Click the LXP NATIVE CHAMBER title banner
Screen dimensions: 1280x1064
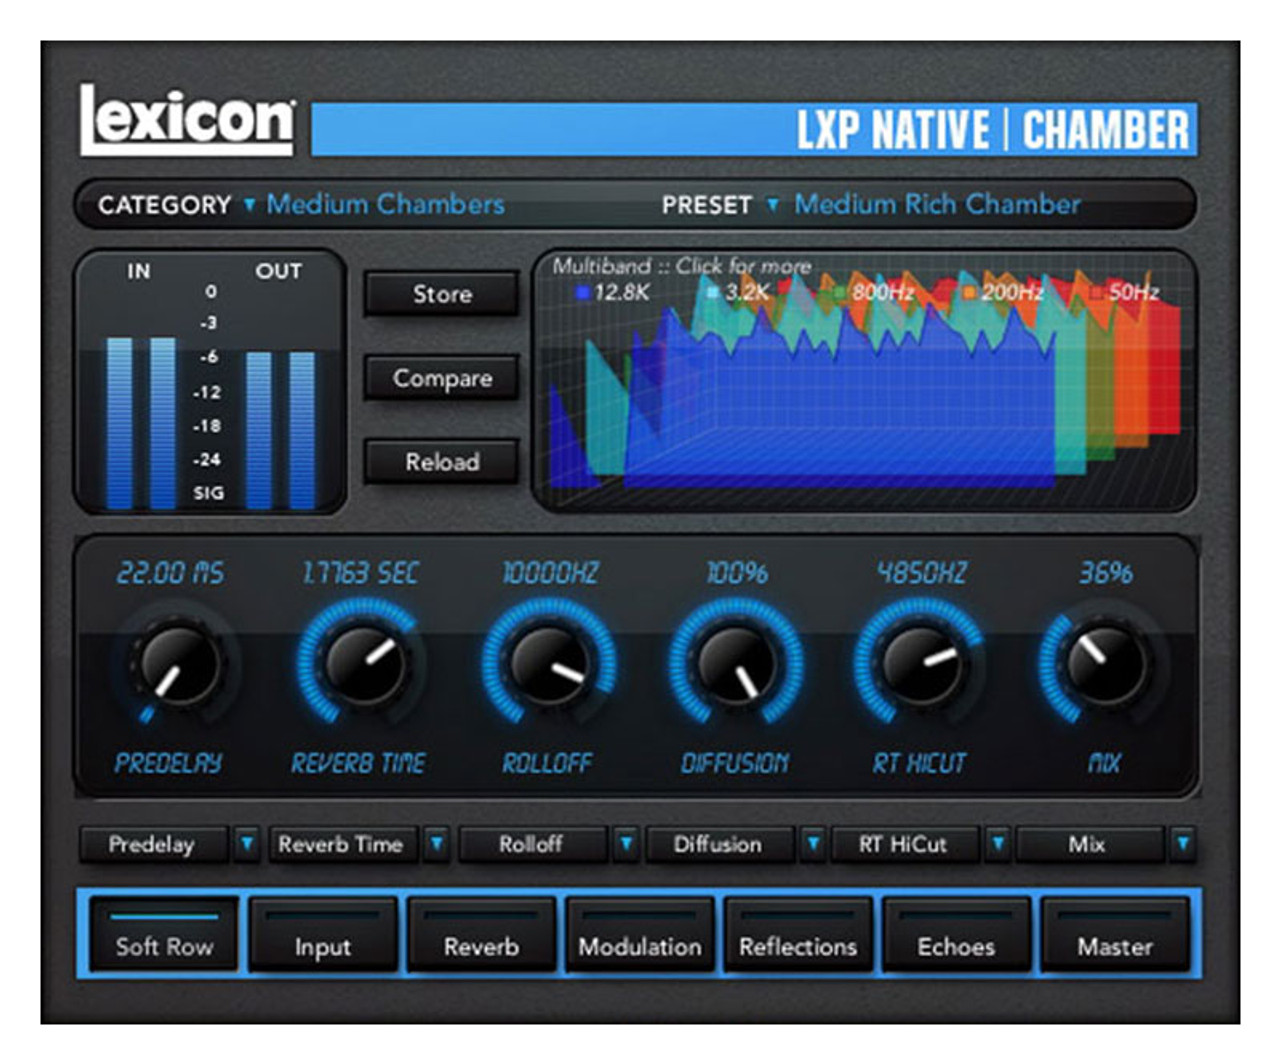[x=754, y=129]
